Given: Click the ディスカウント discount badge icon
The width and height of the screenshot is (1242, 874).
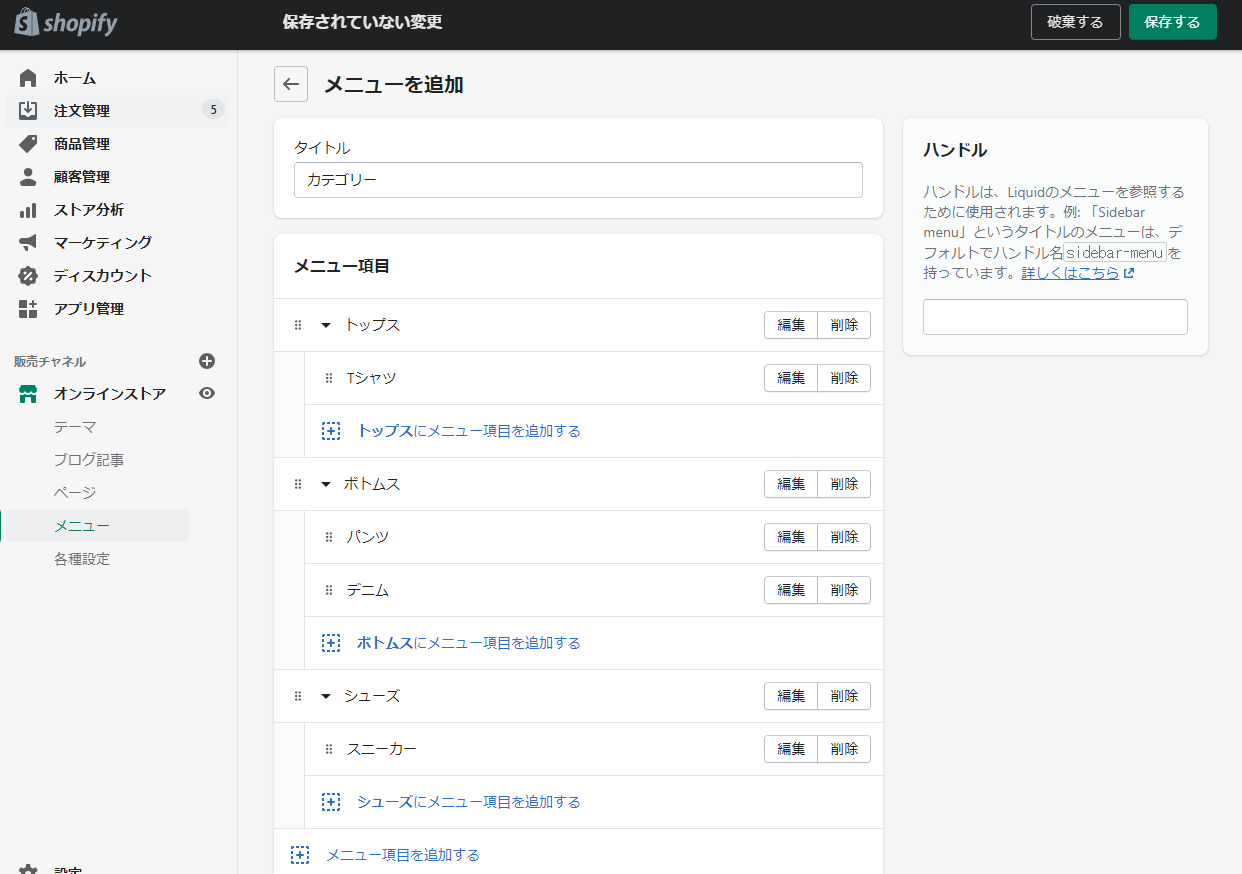Looking at the screenshot, I should tap(28, 276).
